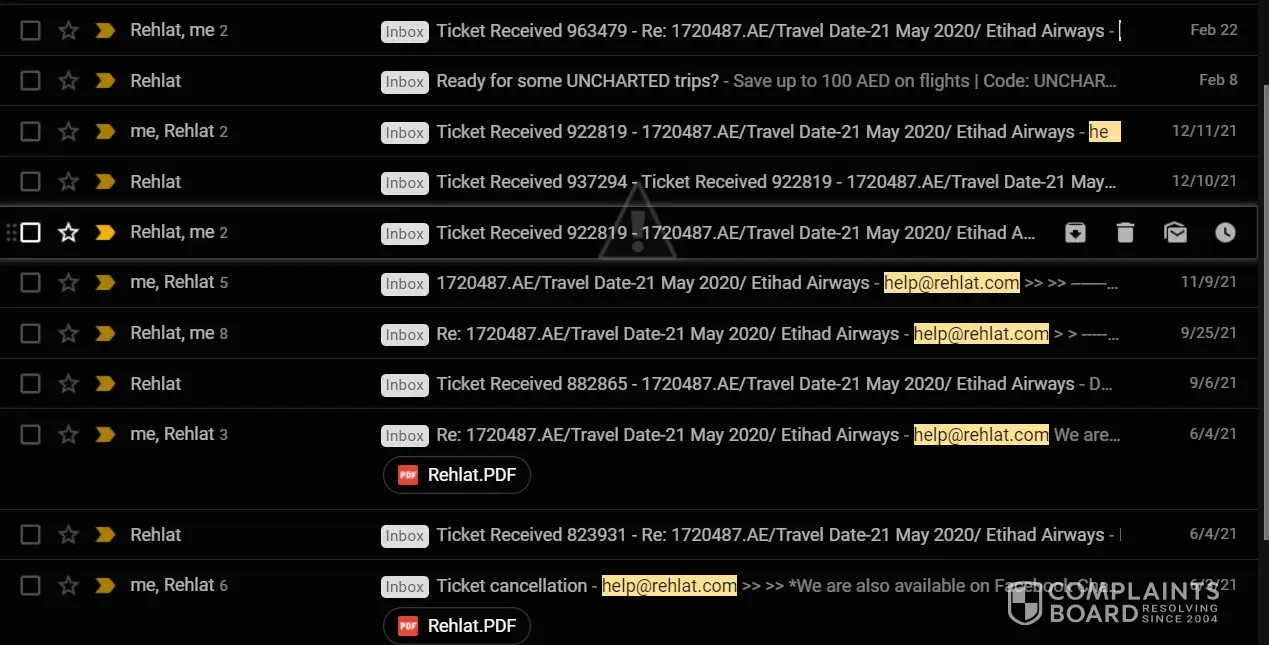Tick the checkbox for Ticket Received 823931
This screenshot has height=645, width=1269.
(x=31, y=535)
